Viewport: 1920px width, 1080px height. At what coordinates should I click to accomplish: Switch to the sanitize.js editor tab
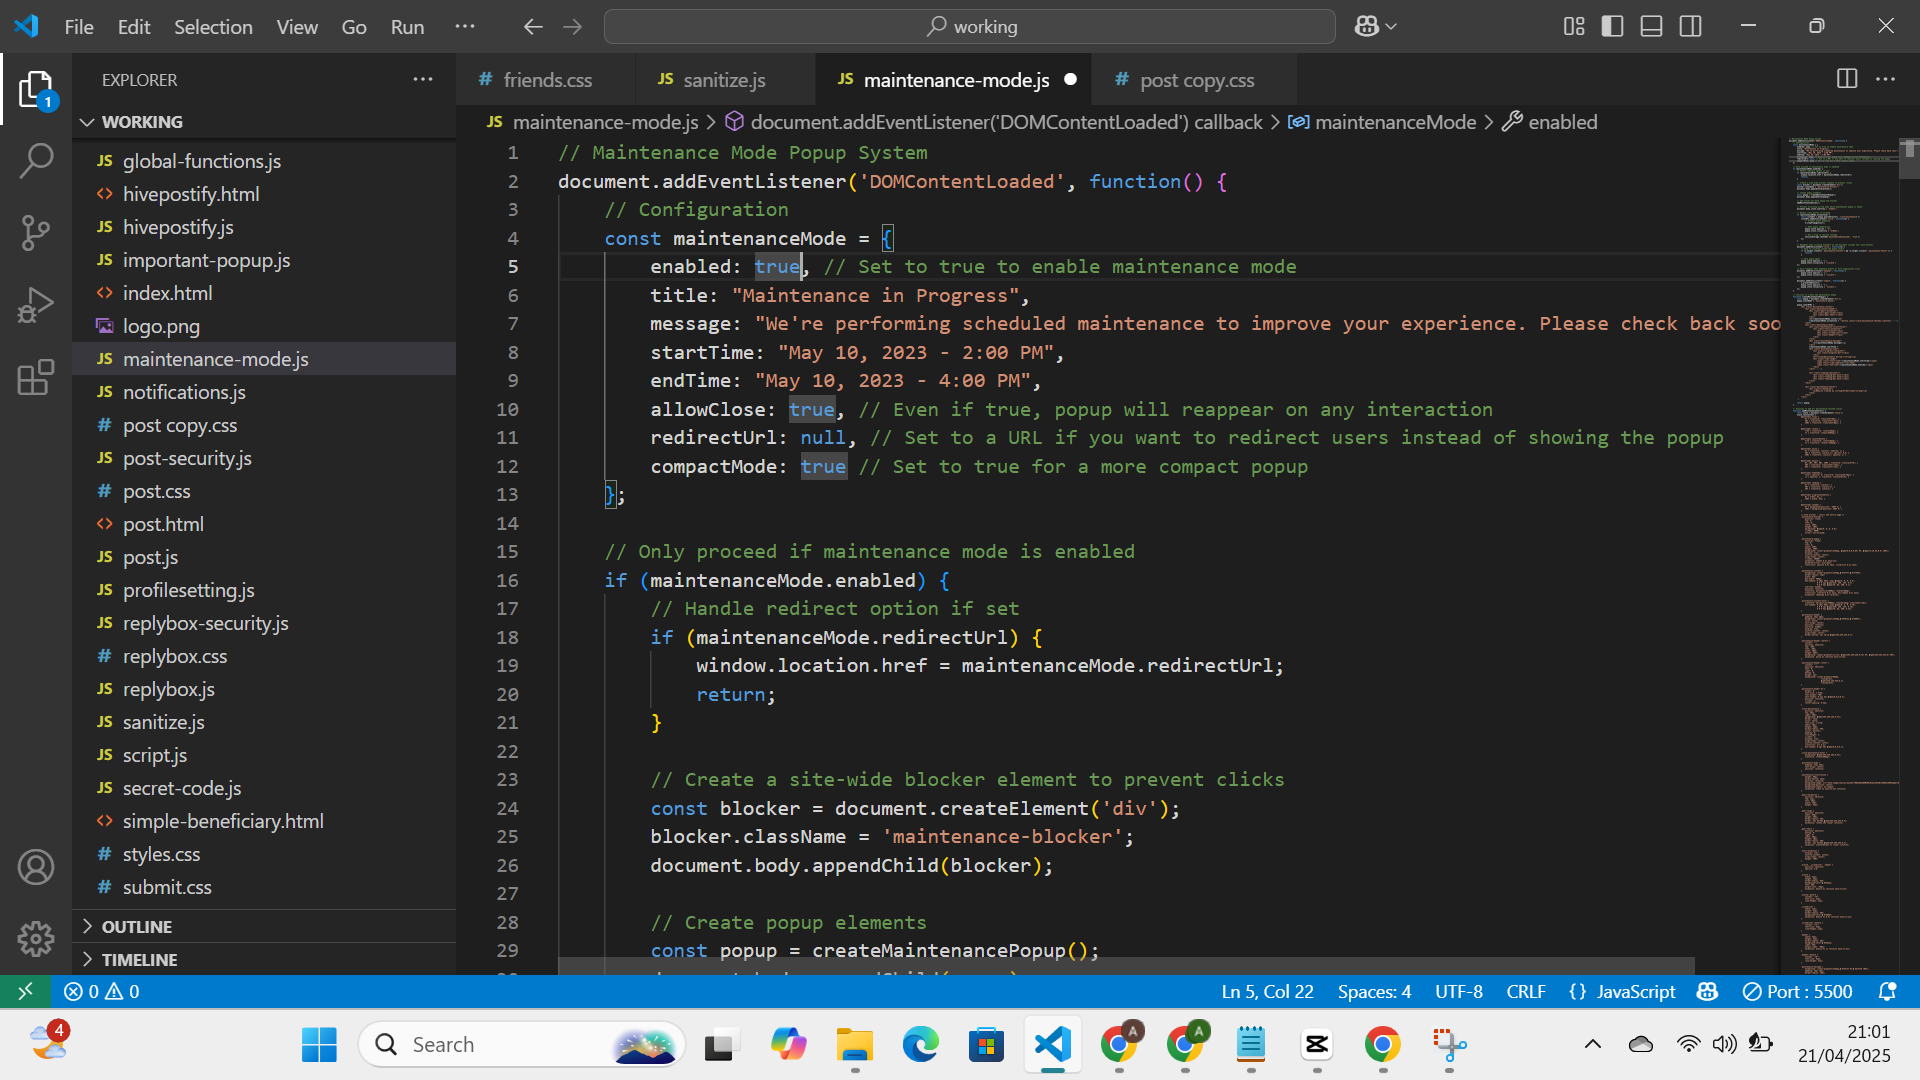[x=724, y=80]
